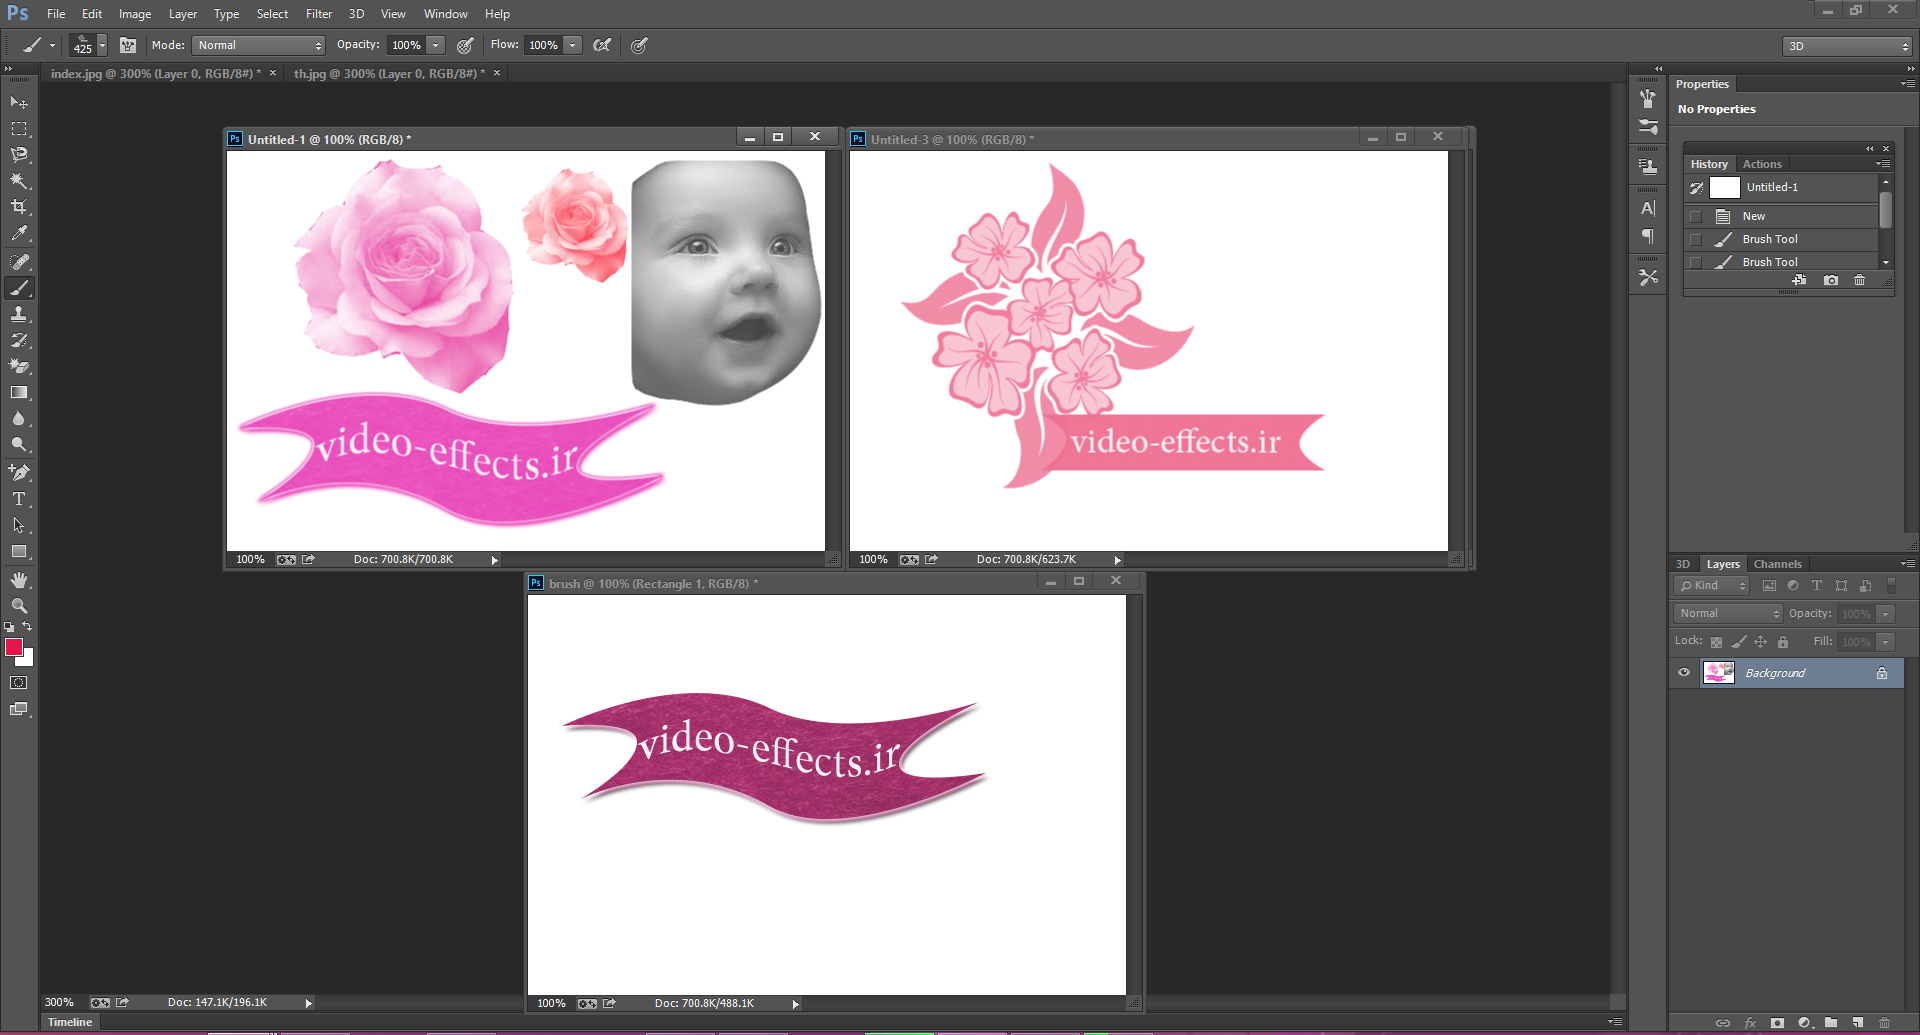Toggle pressure for size button
This screenshot has height=1035, width=1920.
coord(640,45)
